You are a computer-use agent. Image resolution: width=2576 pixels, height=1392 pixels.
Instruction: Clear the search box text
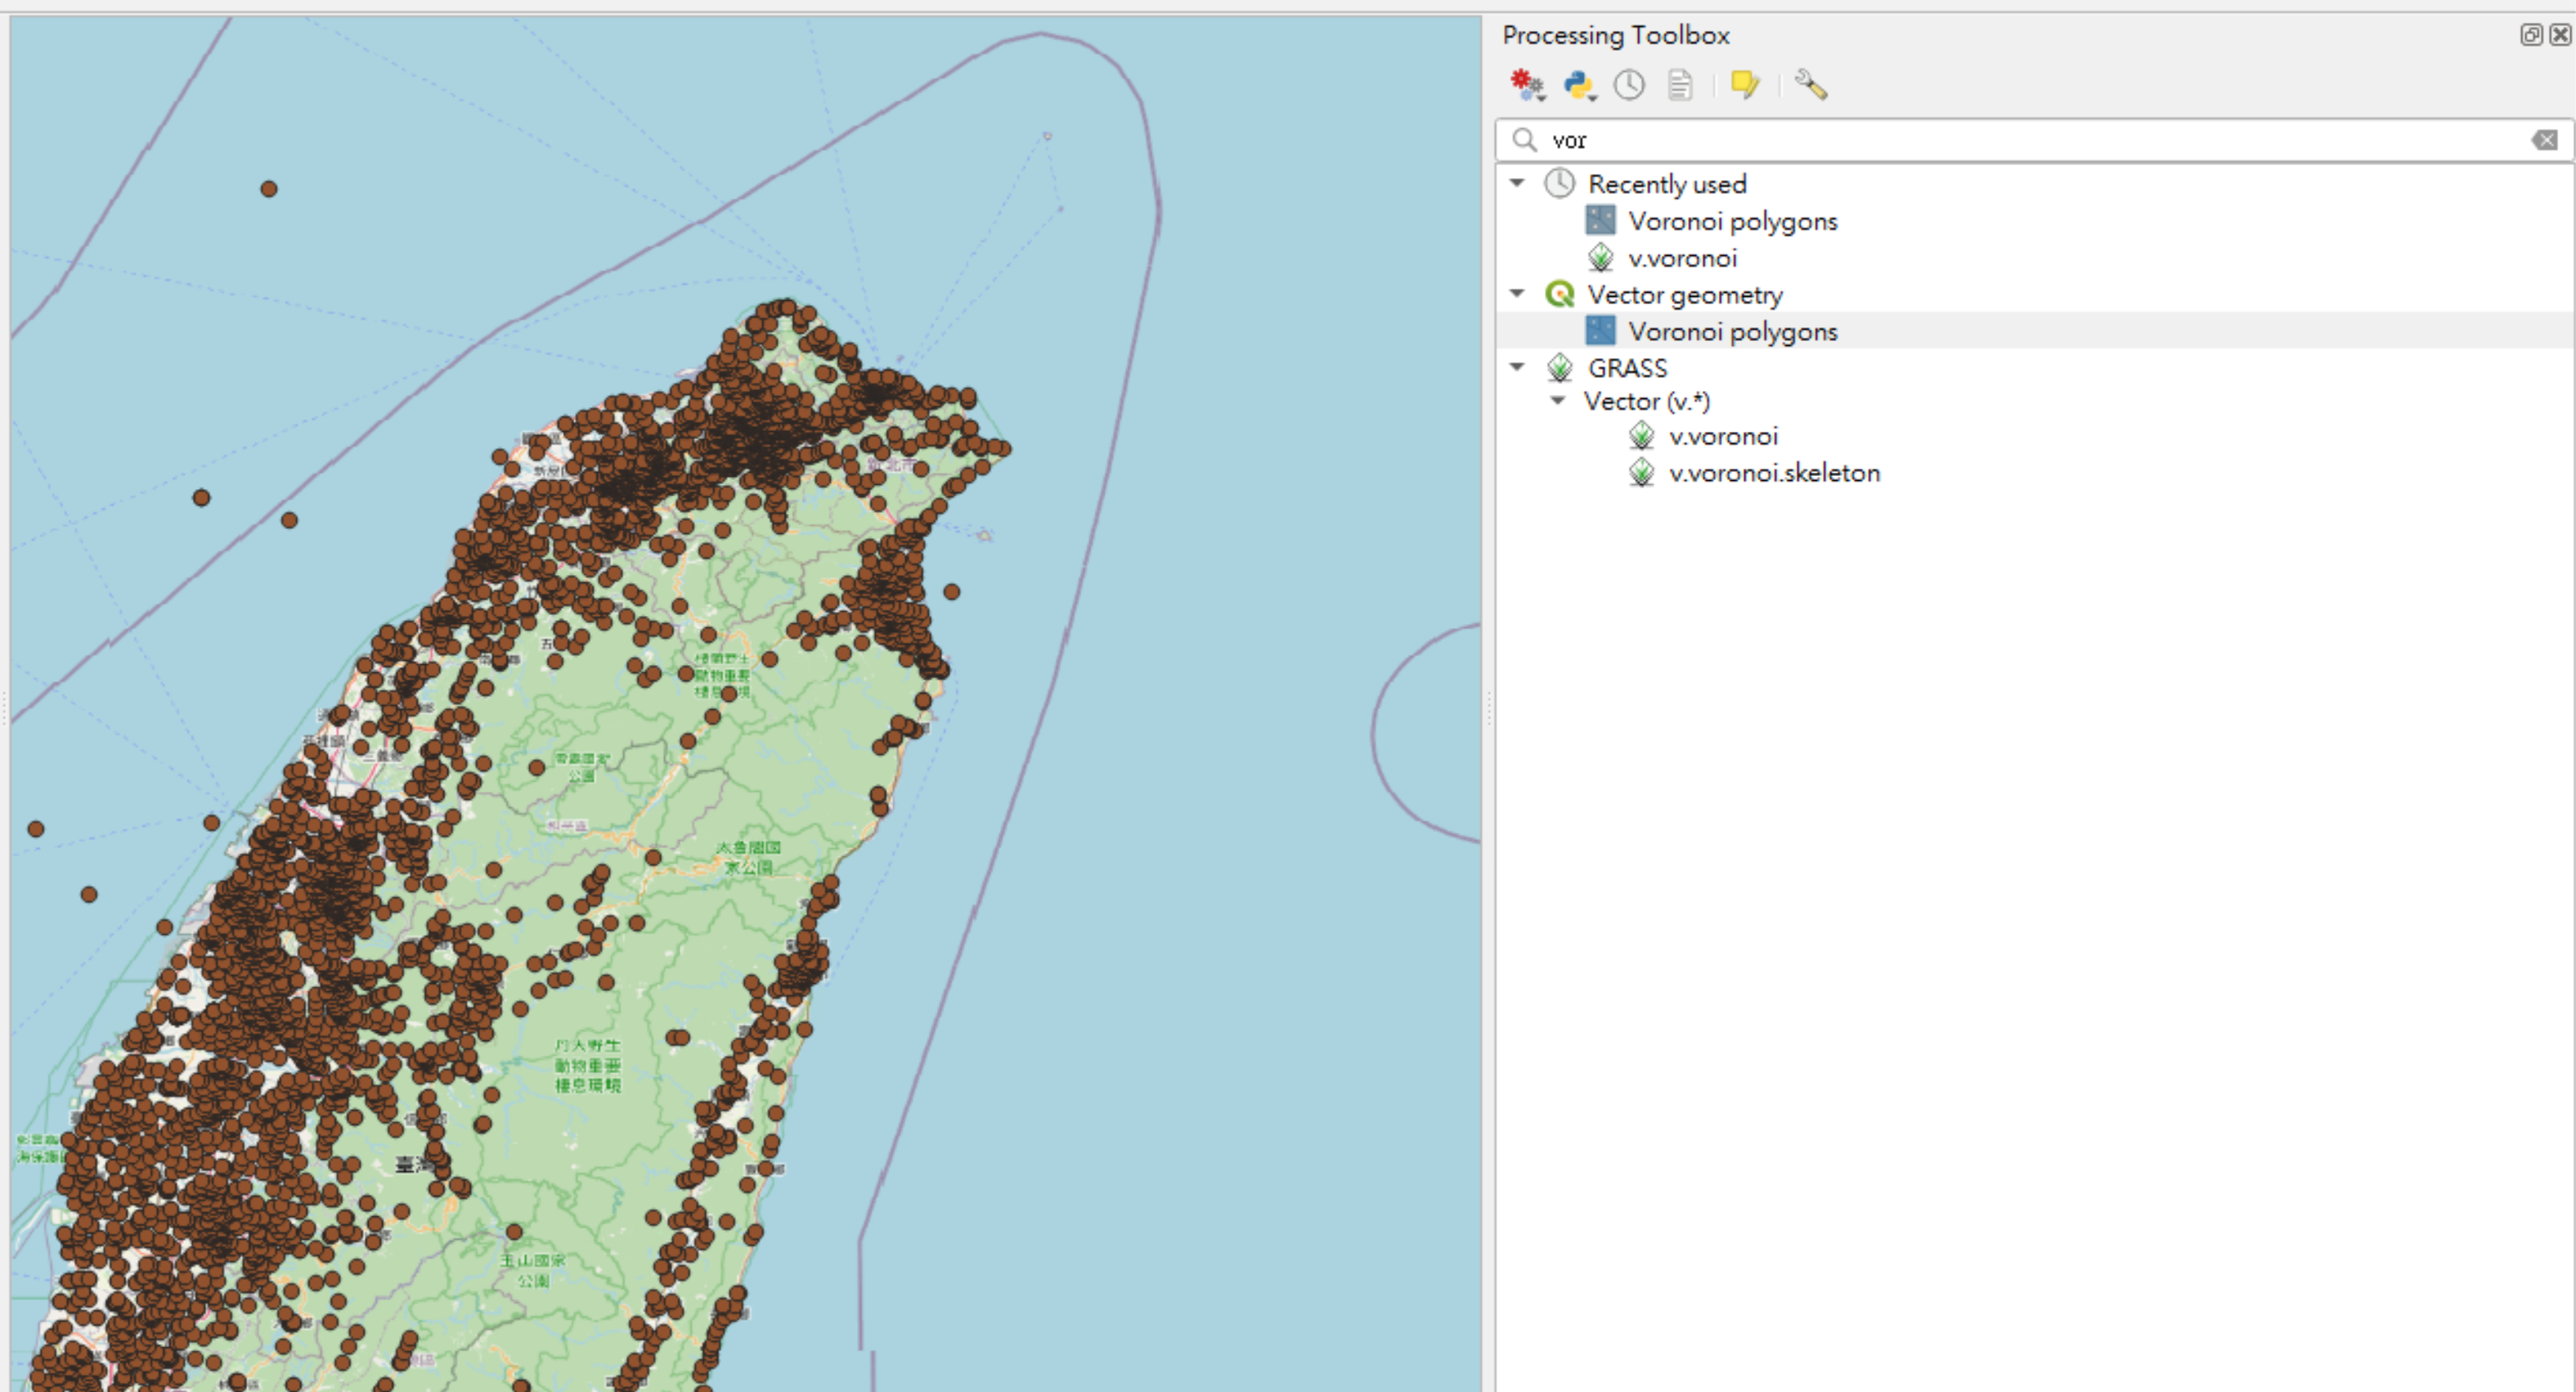coord(2544,140)
